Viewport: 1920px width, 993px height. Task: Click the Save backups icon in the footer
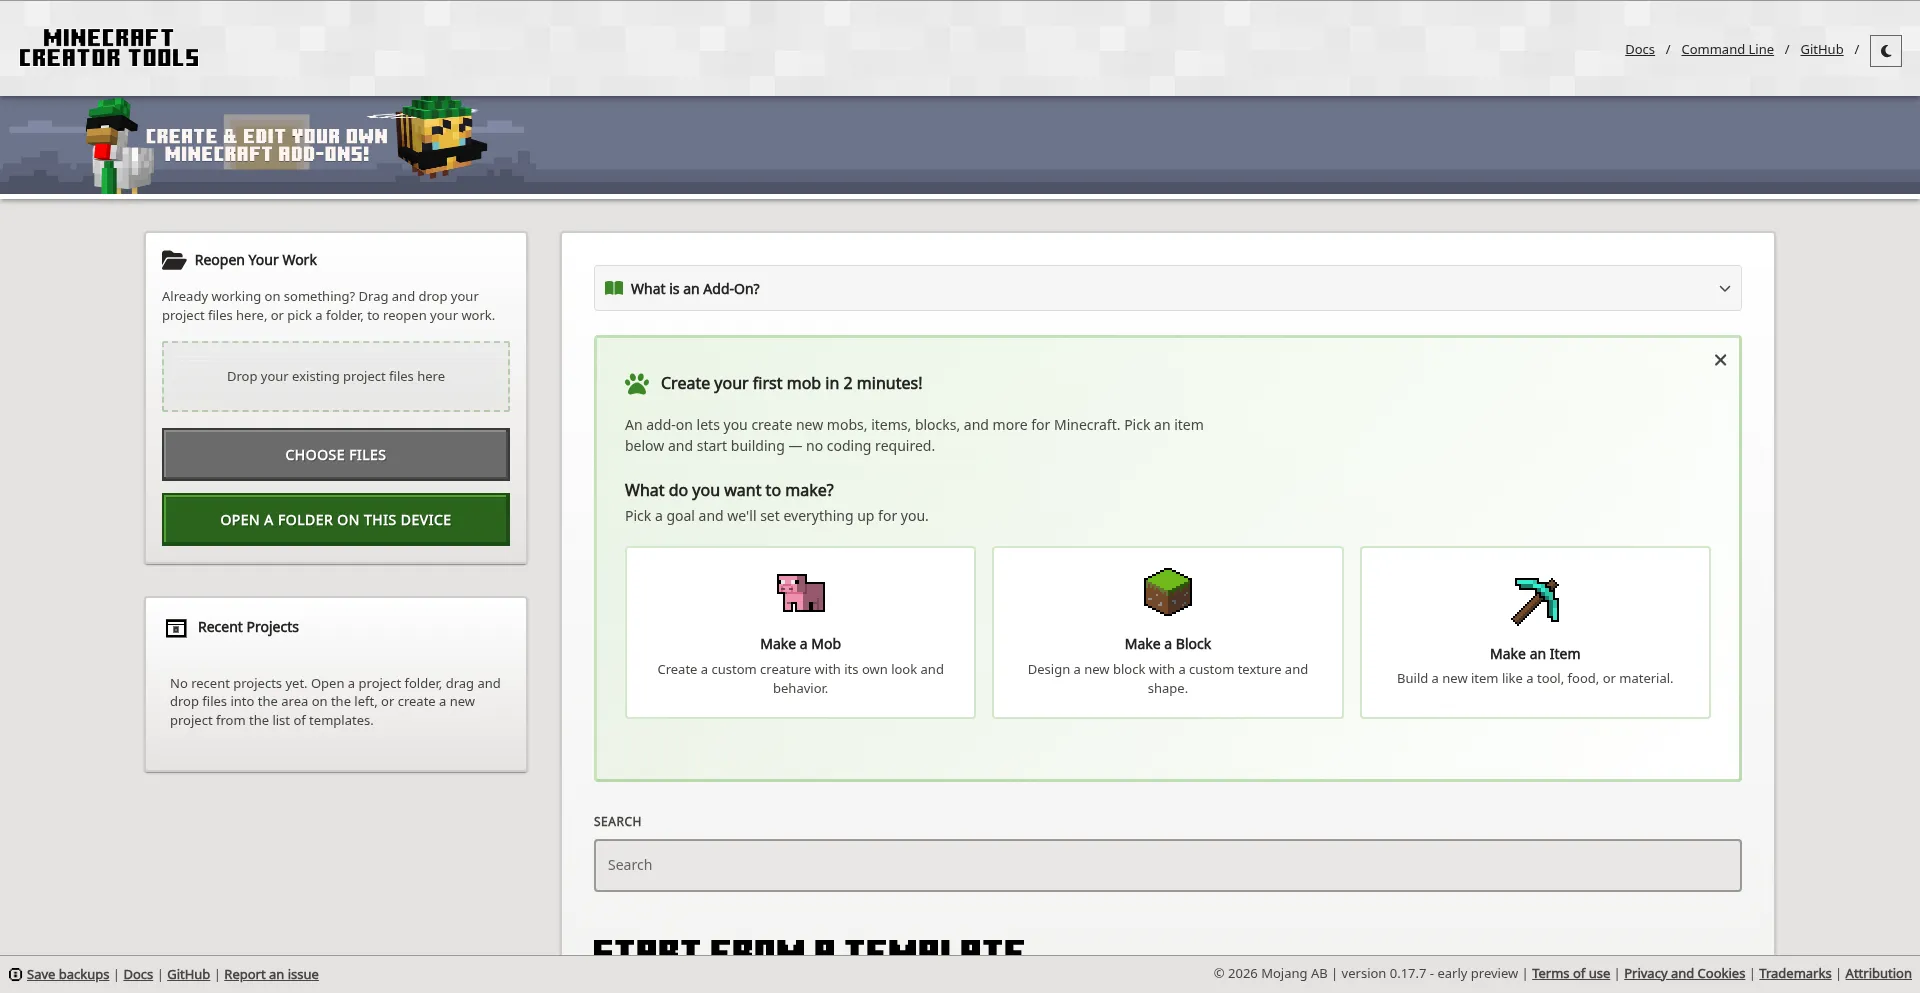point(15,974)
